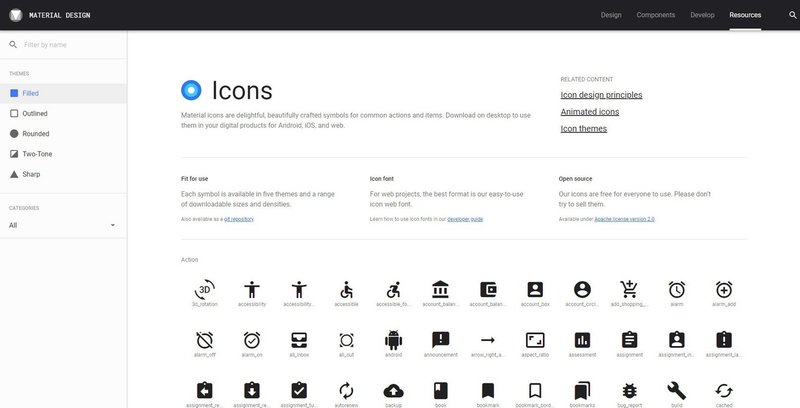Select the android robot icon

393,340
